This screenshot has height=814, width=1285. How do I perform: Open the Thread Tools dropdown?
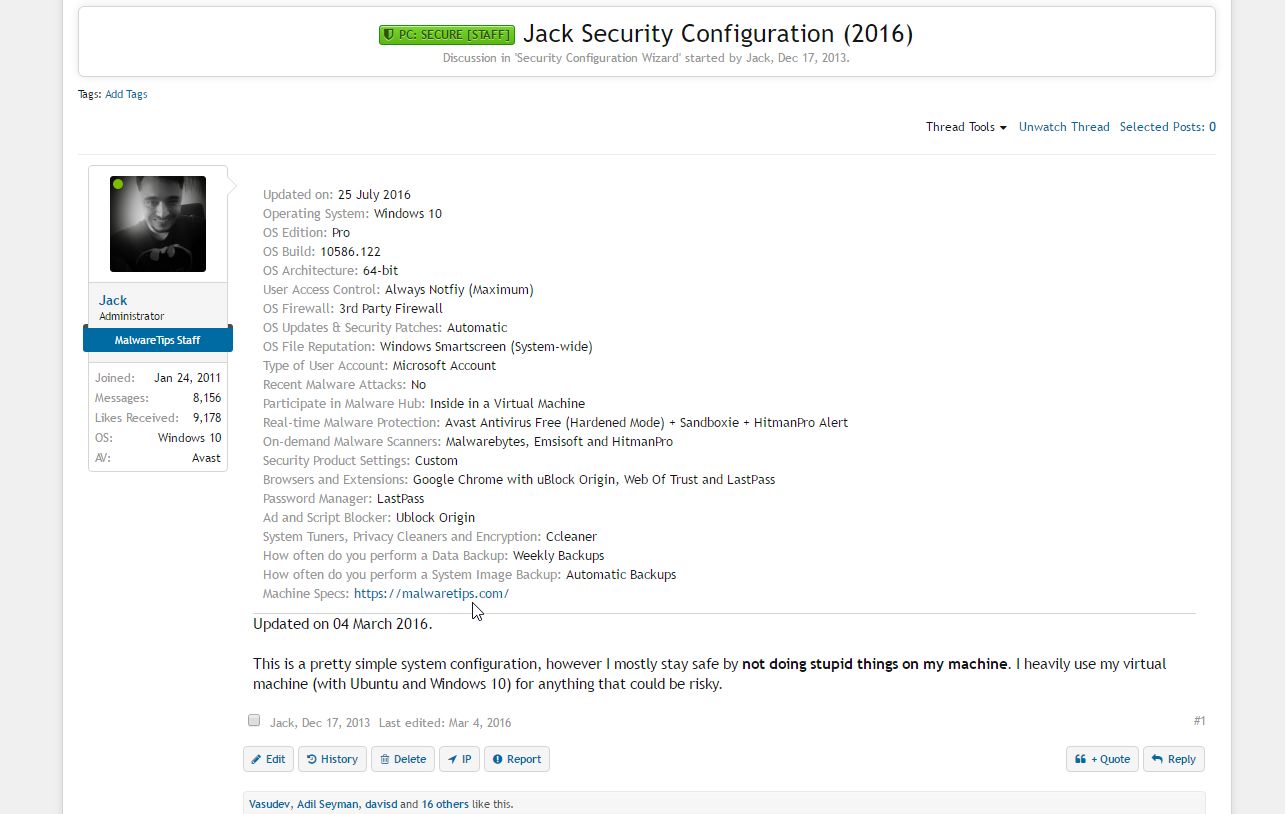click(x=965, y=127)
